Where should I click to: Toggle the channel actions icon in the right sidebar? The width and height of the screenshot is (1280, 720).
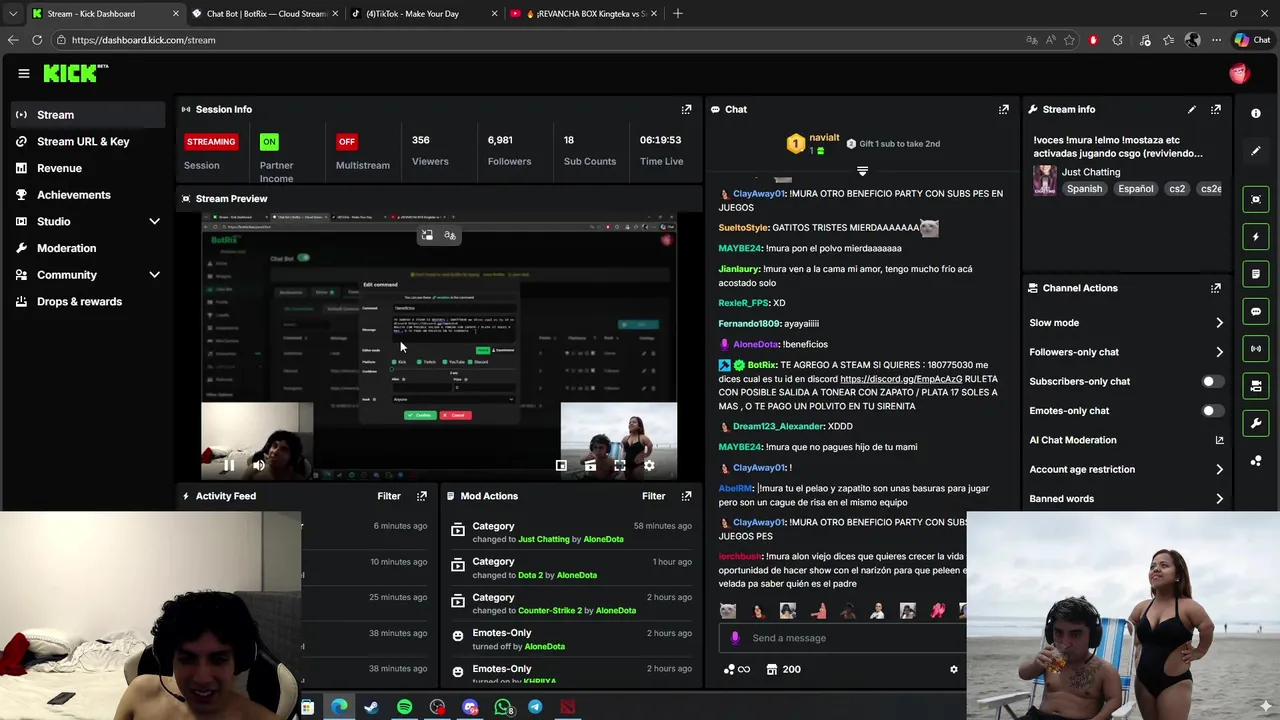coord(1256,386)
